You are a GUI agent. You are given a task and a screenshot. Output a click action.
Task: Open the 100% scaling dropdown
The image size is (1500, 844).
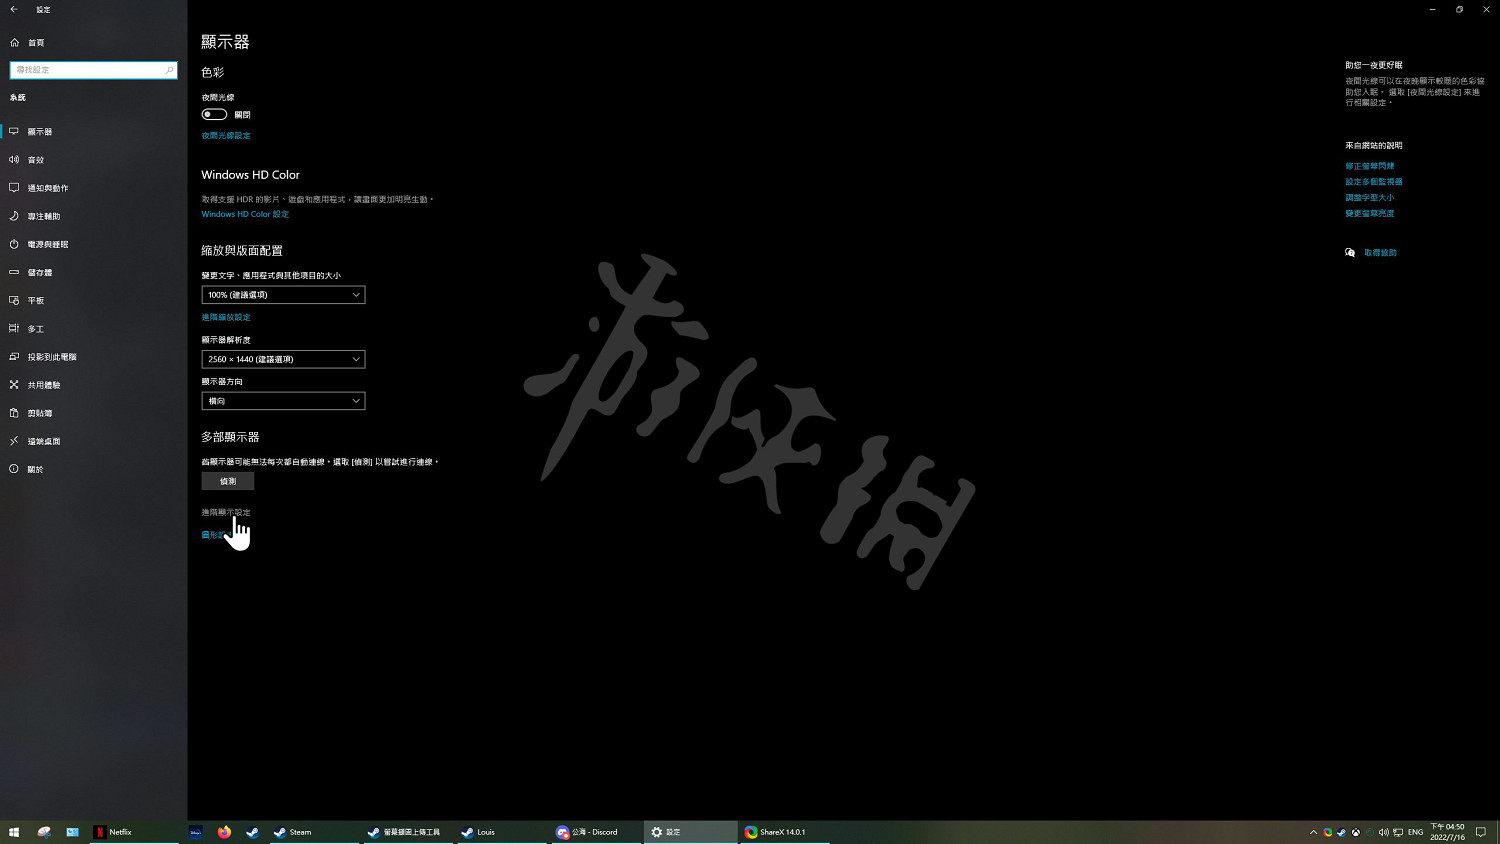pyautogui.click(x=283, y=294)
